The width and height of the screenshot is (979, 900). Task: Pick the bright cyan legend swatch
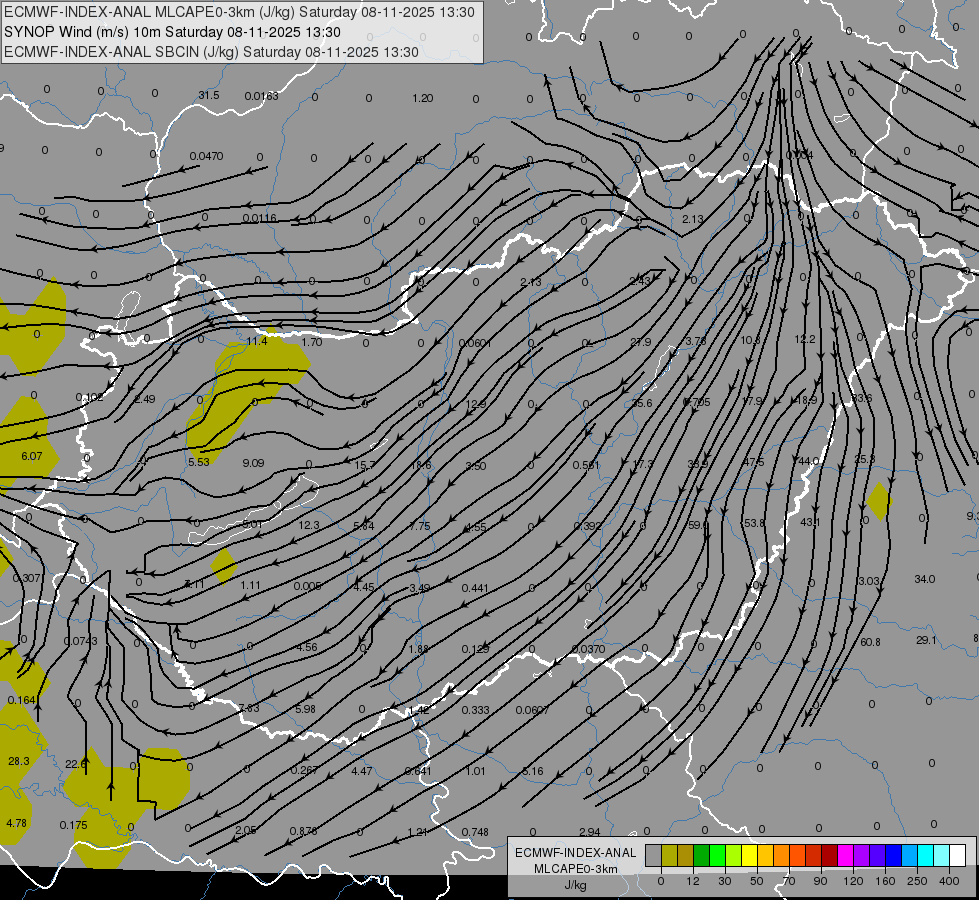[x=926, y=856]
